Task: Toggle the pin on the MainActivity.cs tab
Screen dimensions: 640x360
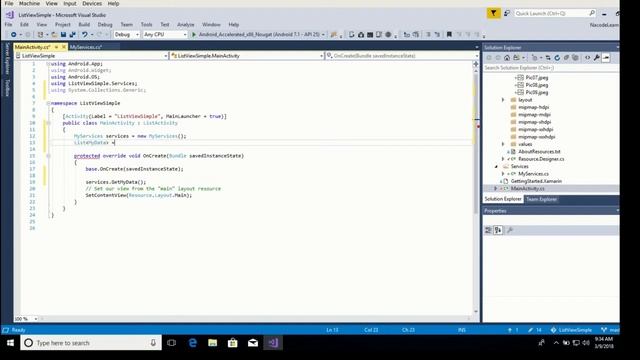Action: click(56, 47)
